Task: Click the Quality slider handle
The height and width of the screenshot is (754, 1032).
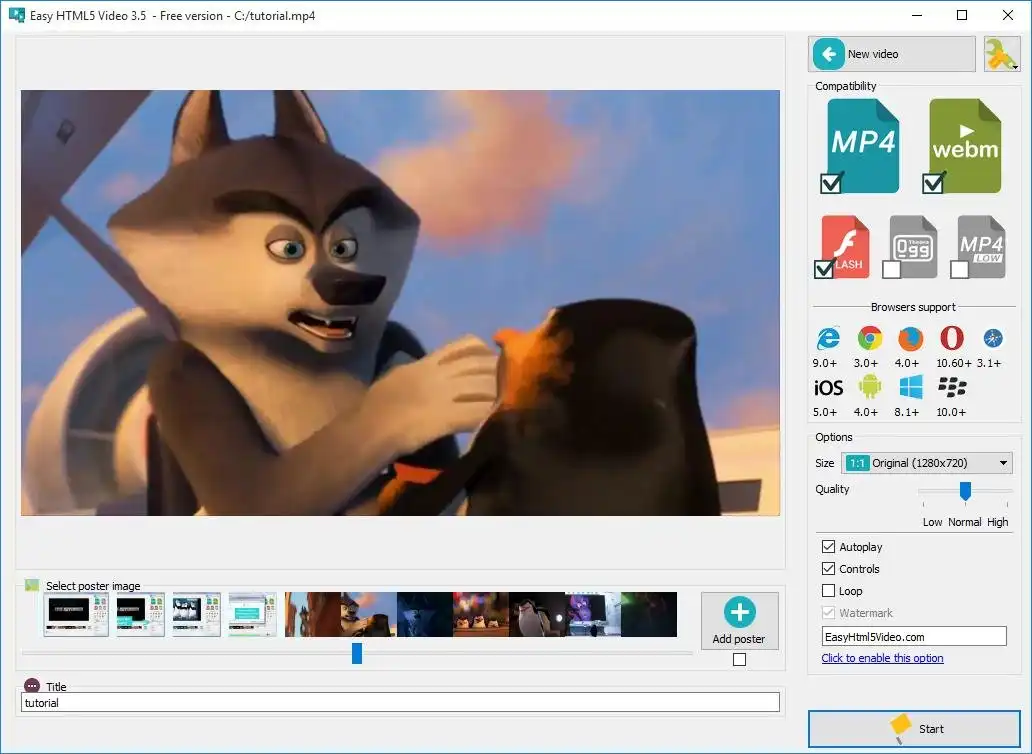Action: click(x=965, y=491)
